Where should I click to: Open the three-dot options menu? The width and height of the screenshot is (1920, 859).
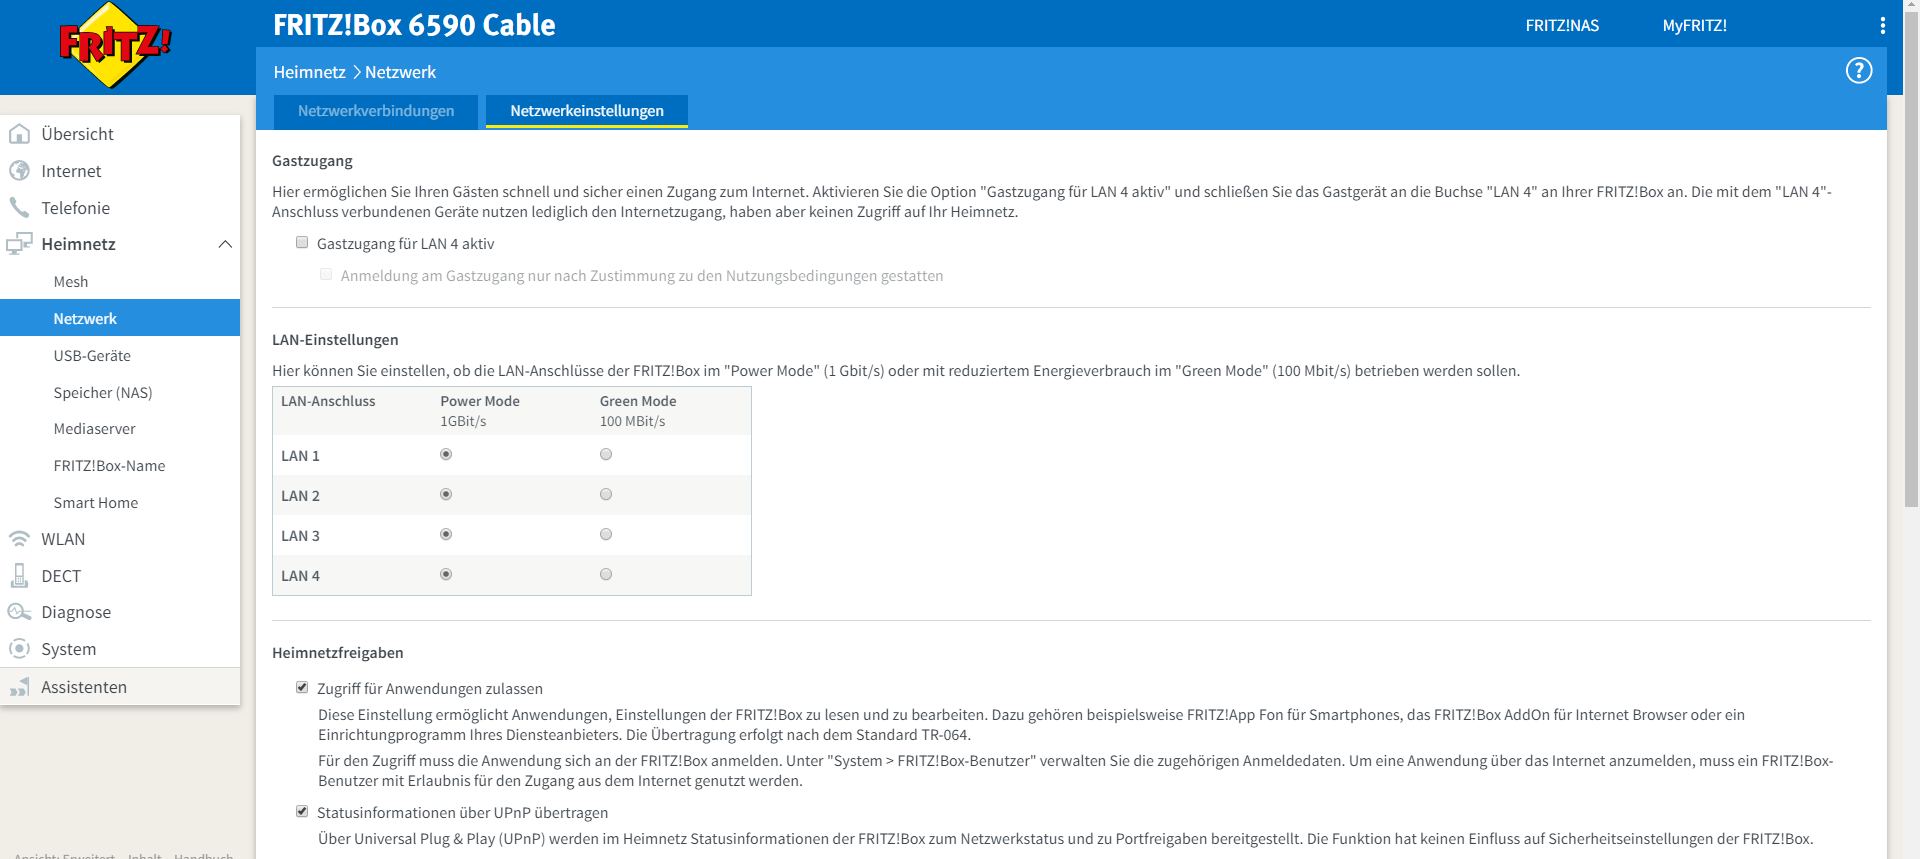coord(1882,26)
